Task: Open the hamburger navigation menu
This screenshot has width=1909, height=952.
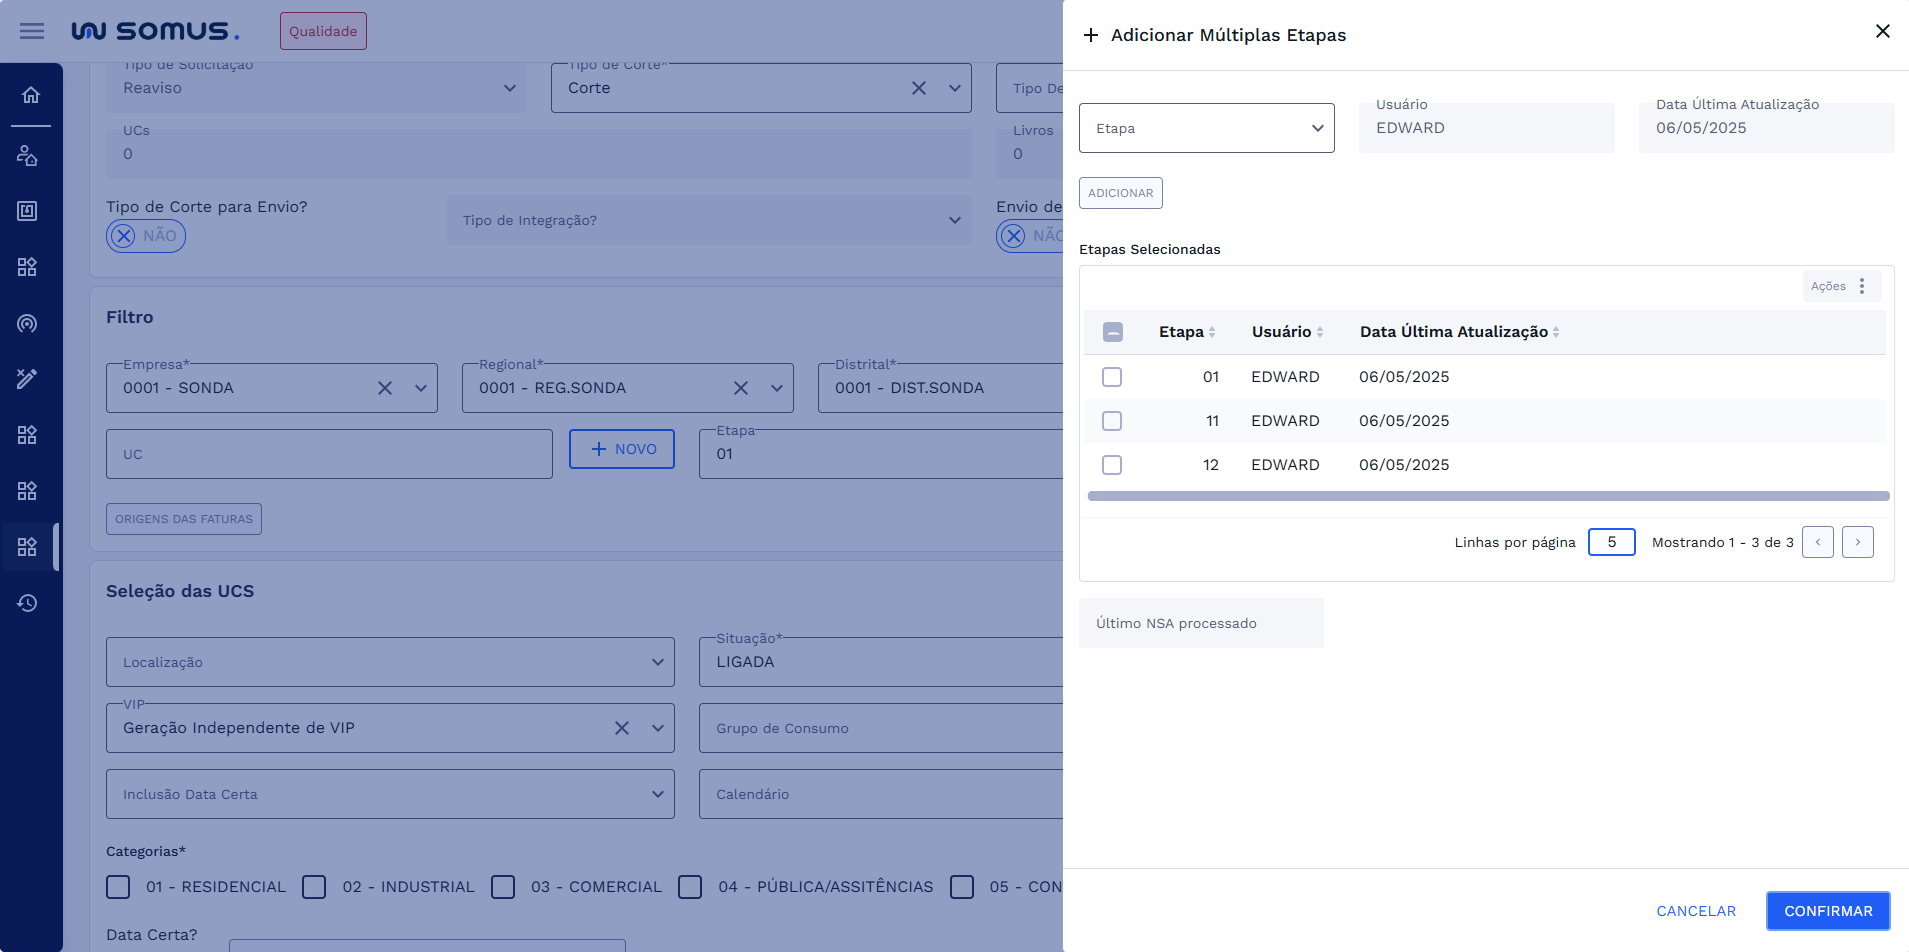Action: [32, 31]
